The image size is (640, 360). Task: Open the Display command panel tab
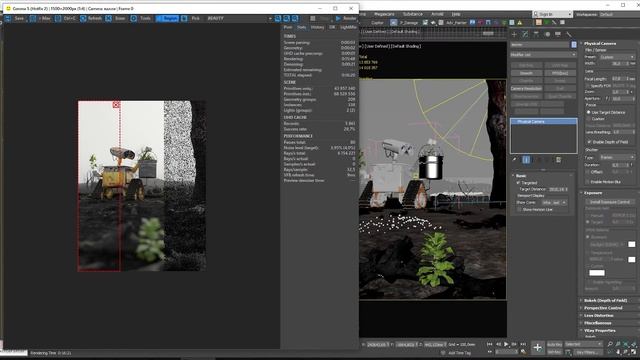pos(558,34)
